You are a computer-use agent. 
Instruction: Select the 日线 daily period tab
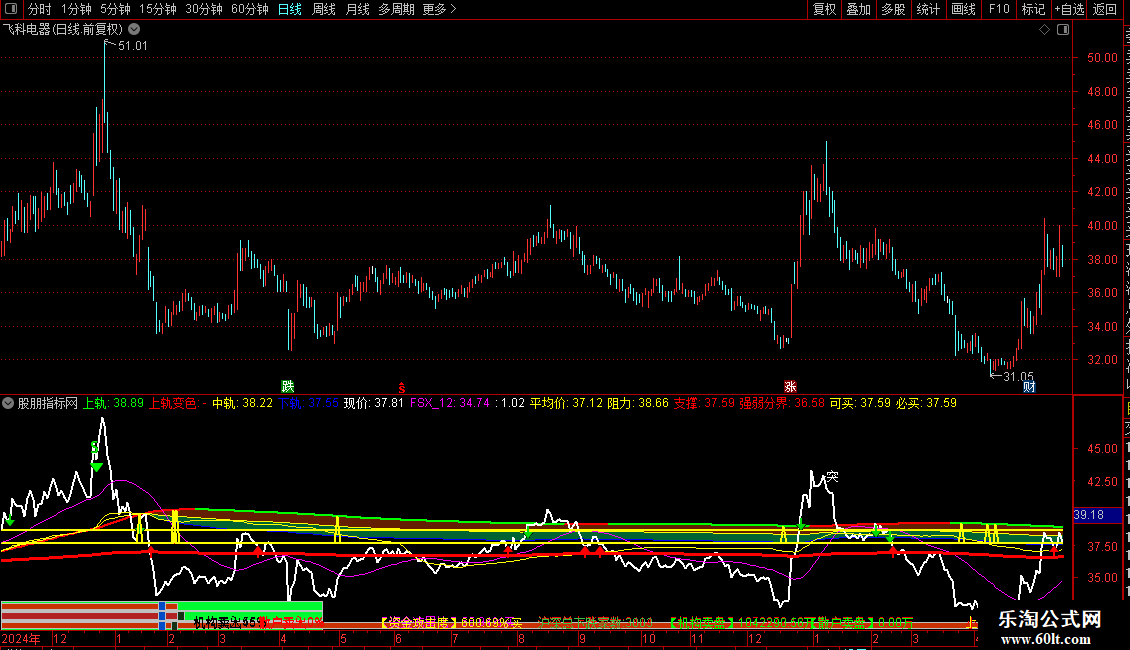(290, 9)
